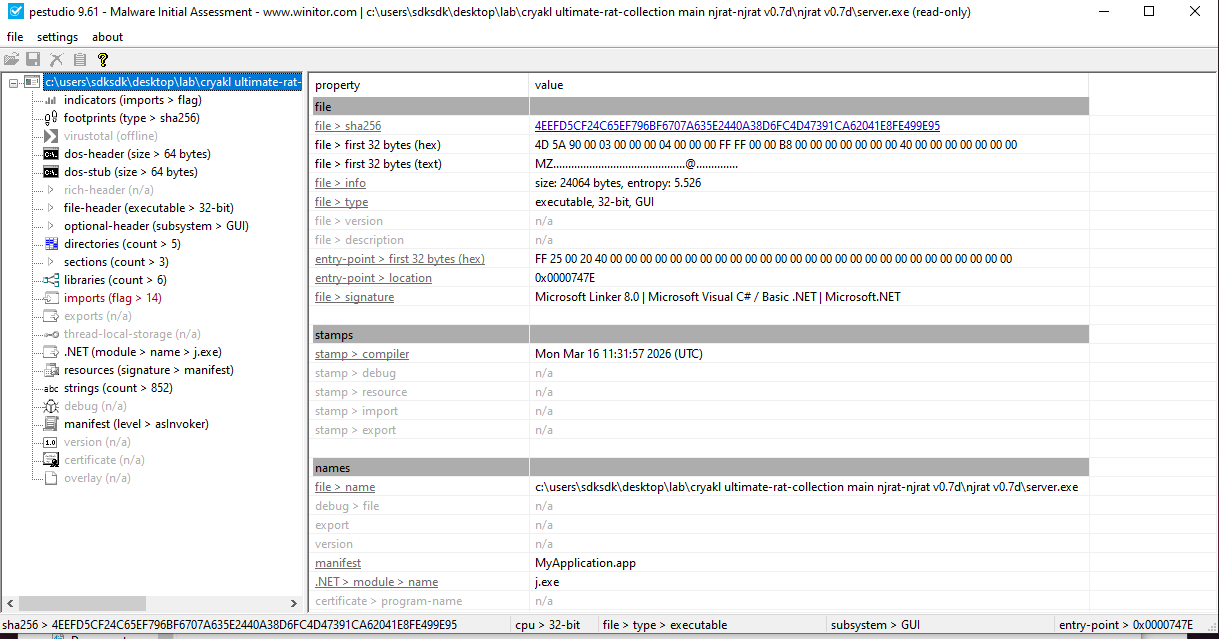This screenshot has height=639, width=1219.
Task: Click the save toolbar icon
Action: click(x=33, y=60)
